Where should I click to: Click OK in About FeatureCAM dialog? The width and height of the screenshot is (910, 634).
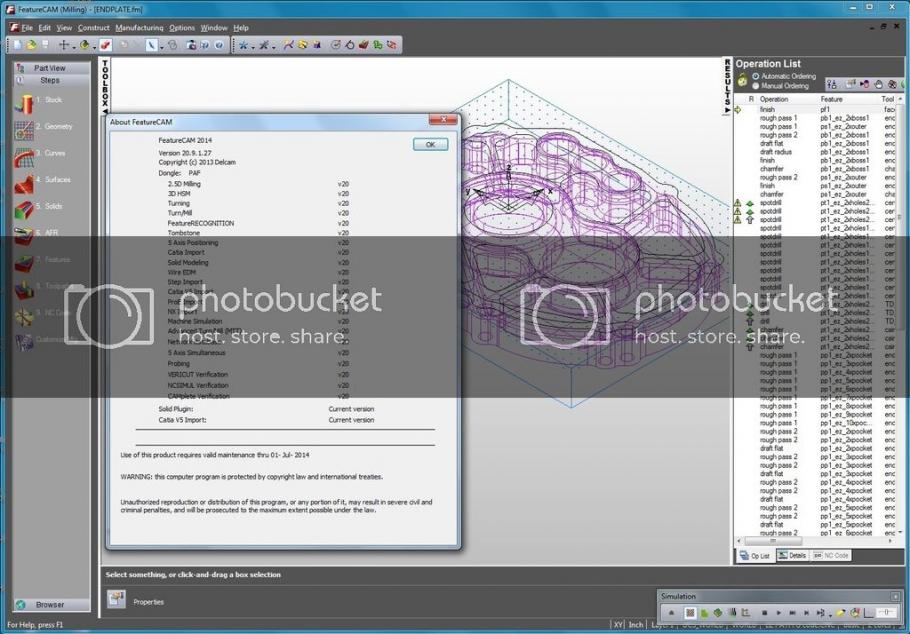click(430, 145)
